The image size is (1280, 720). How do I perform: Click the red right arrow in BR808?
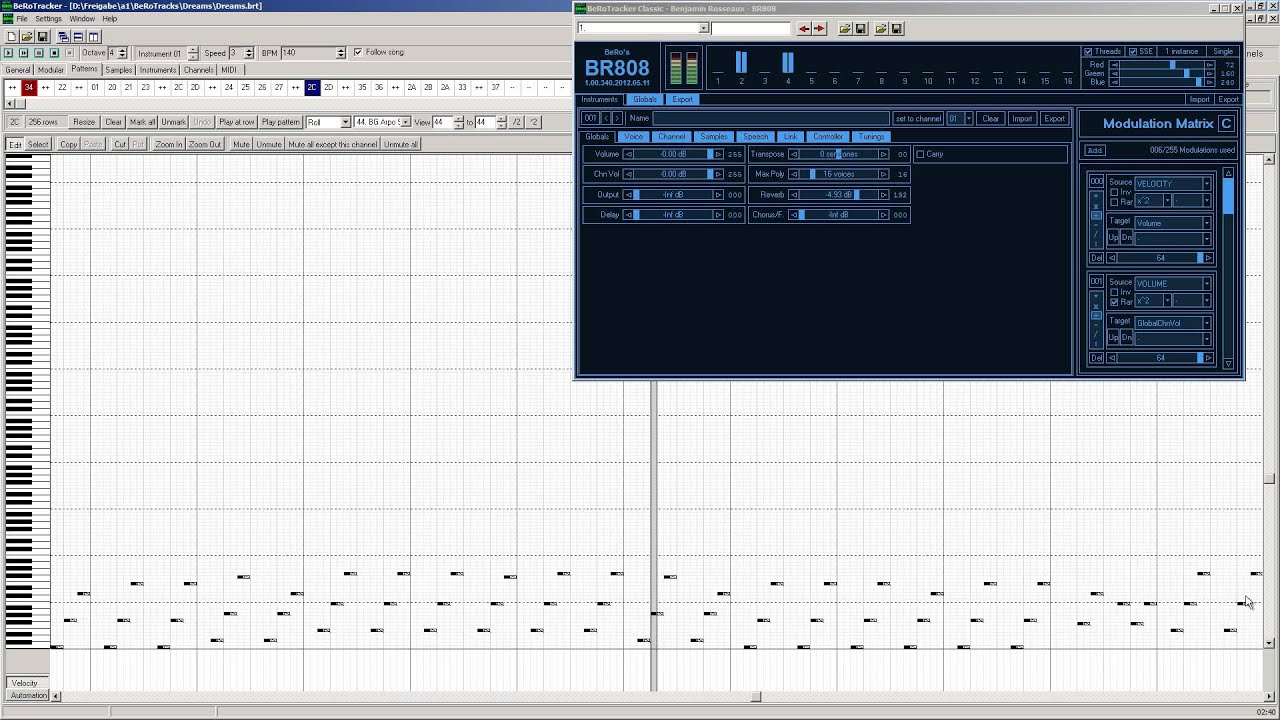coord(819,29)
